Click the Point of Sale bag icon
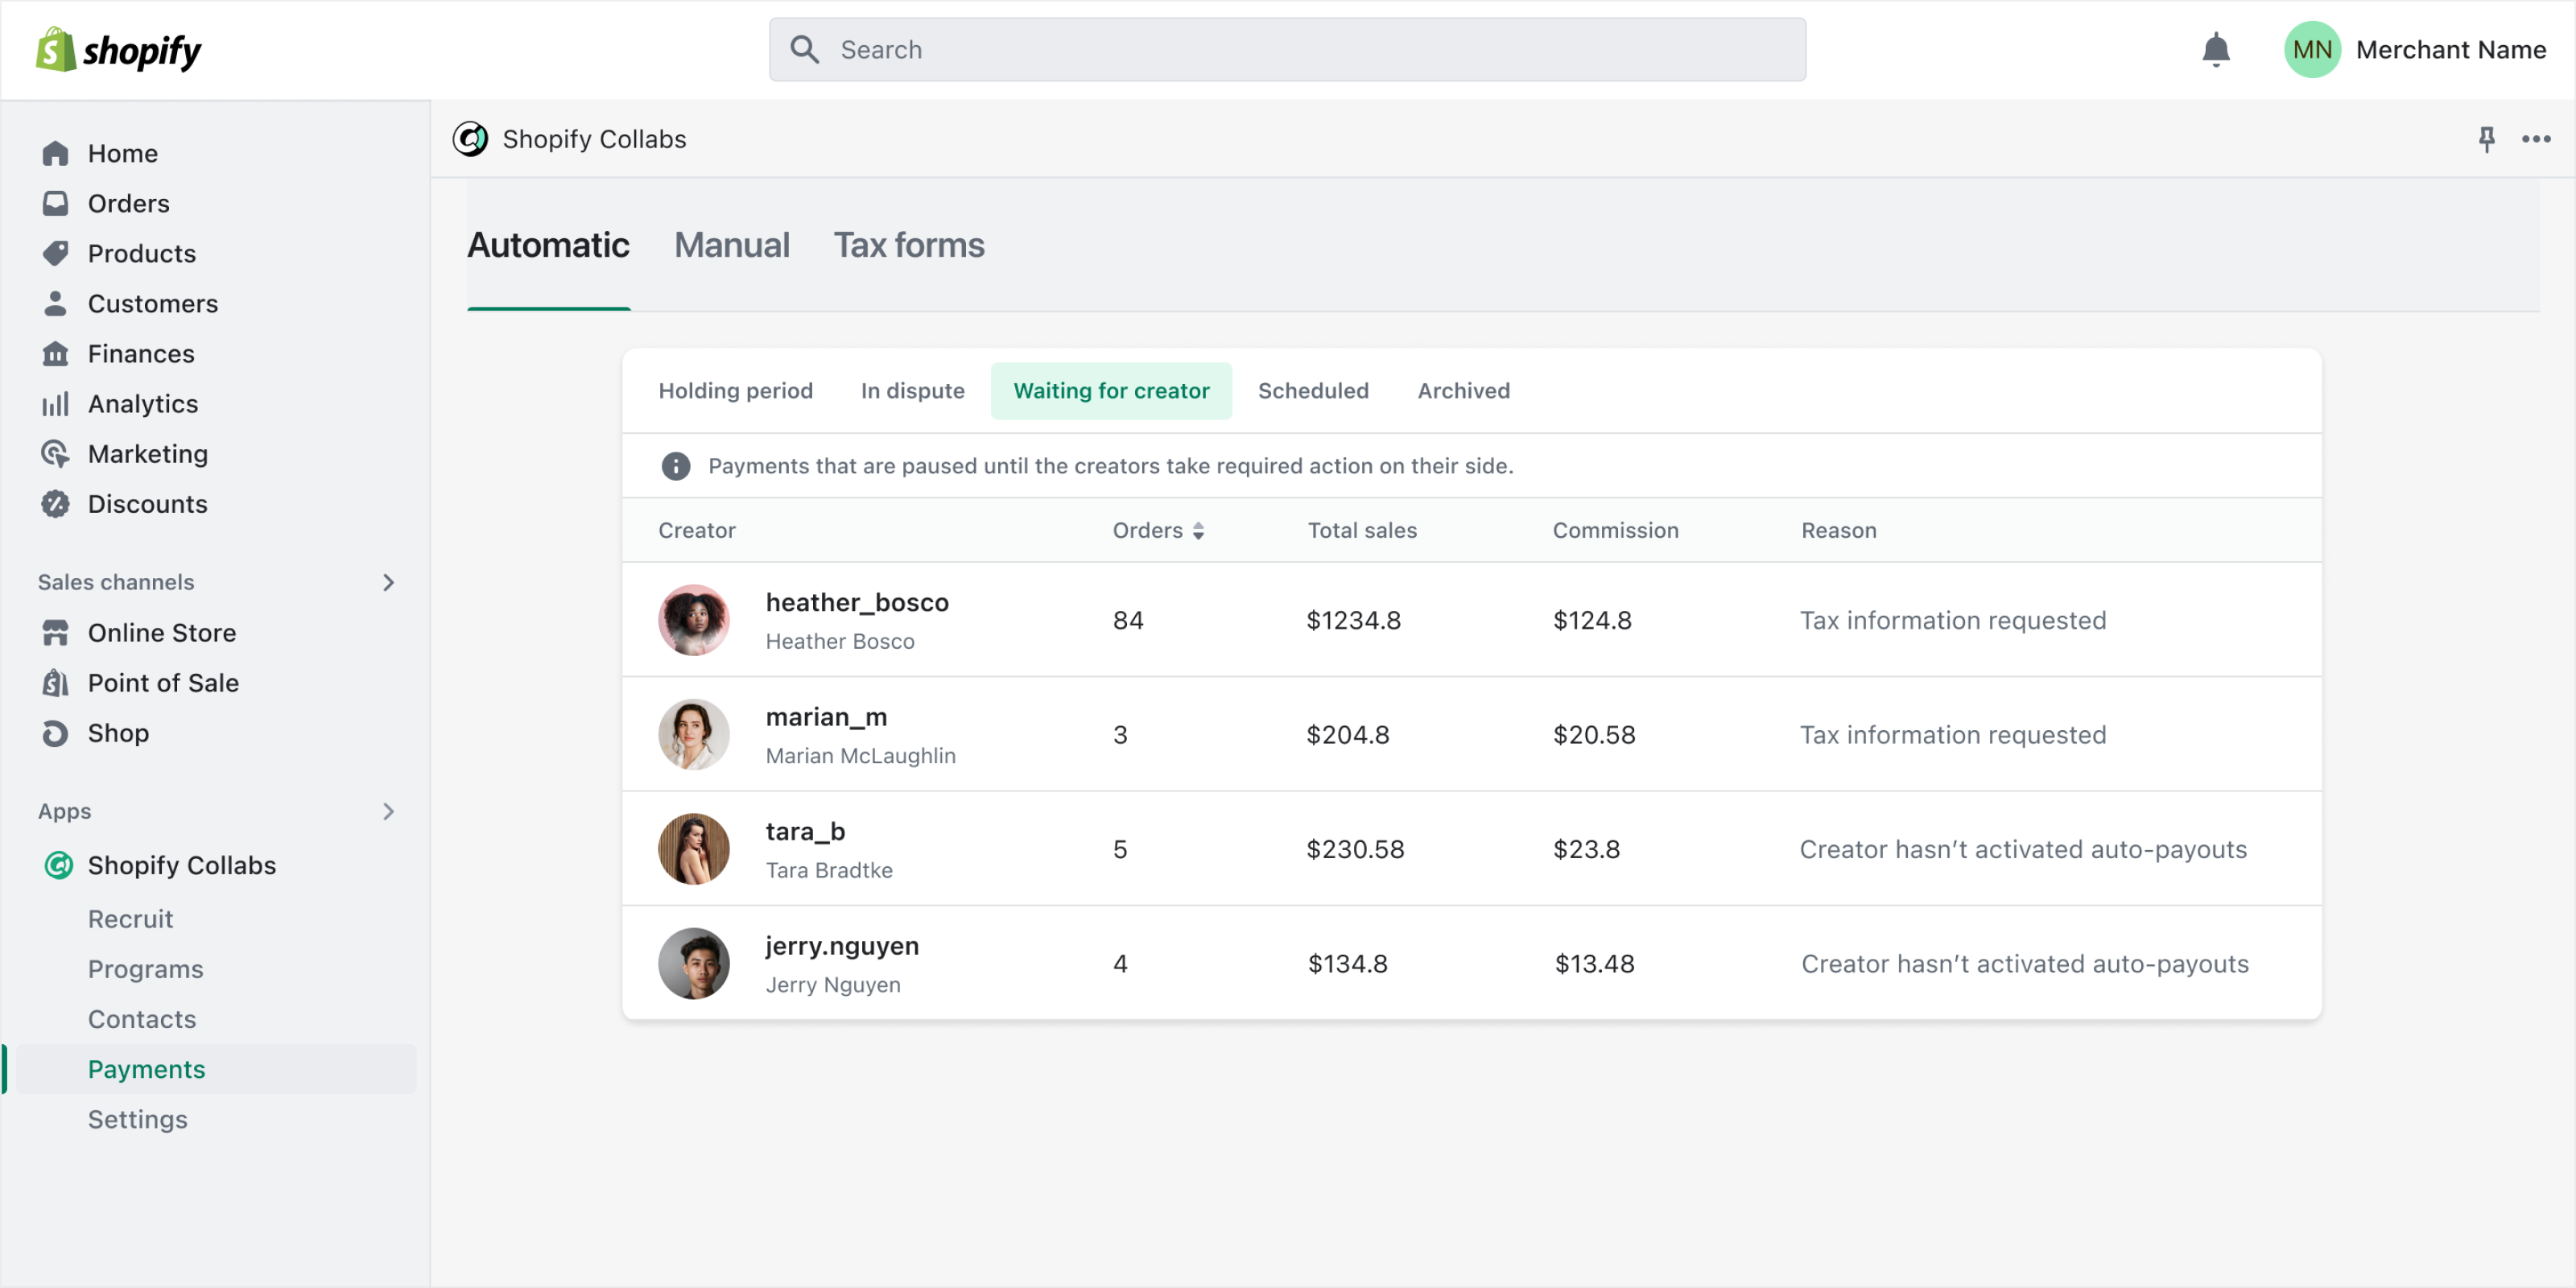The height and width of the screenshot is (1288, 2576). point(55,683)
